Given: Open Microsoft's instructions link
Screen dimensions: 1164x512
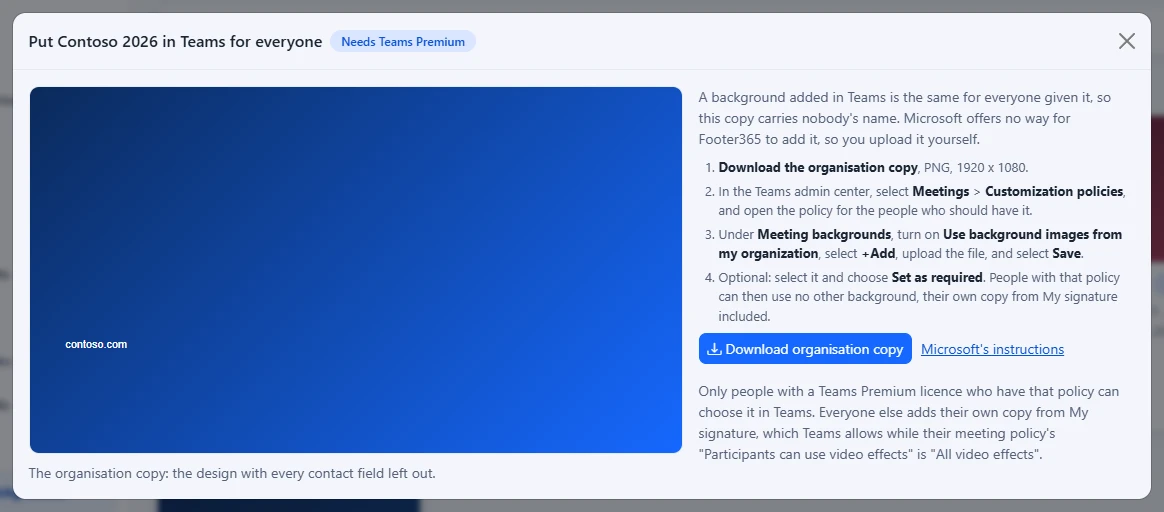Looking at the screenshot, I should click(992, 349).
